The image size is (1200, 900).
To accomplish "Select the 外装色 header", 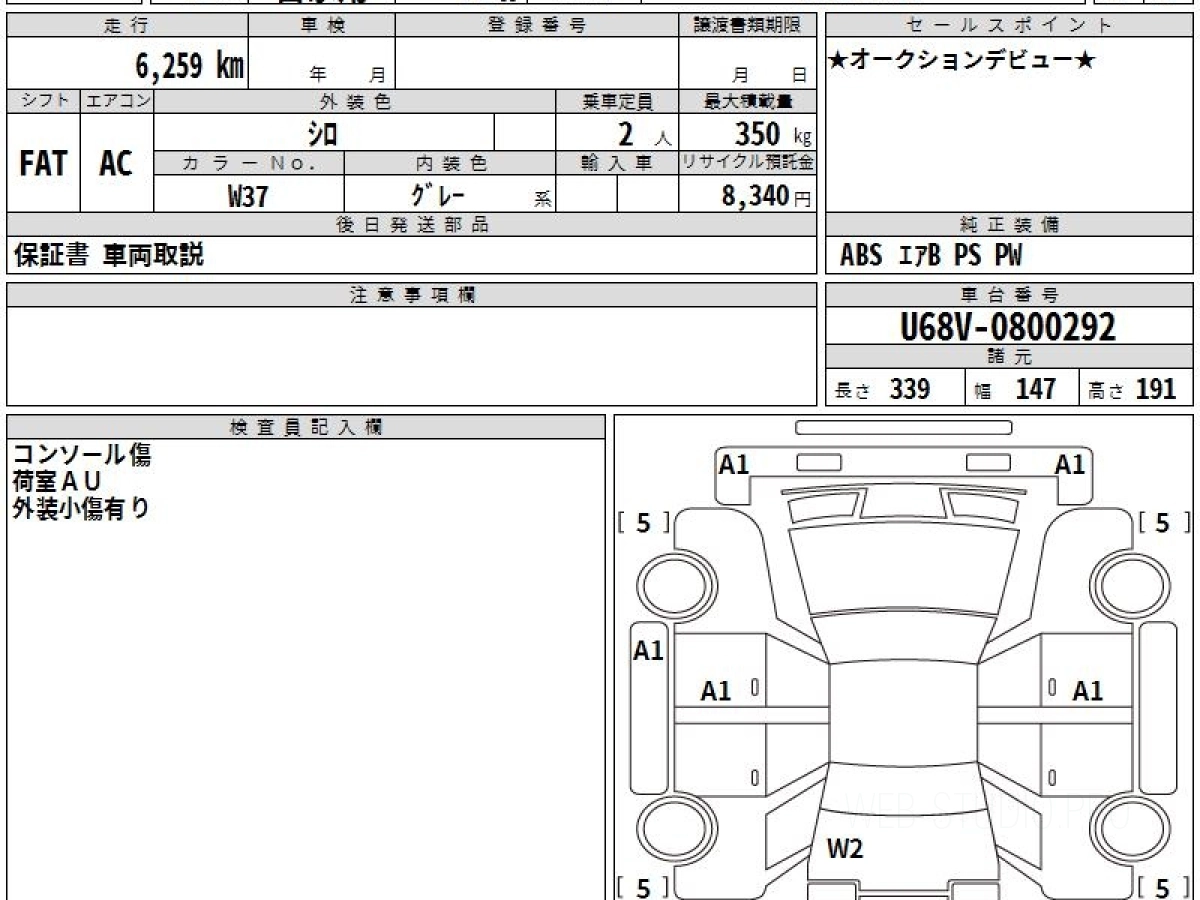I will (x=355, y=101).
